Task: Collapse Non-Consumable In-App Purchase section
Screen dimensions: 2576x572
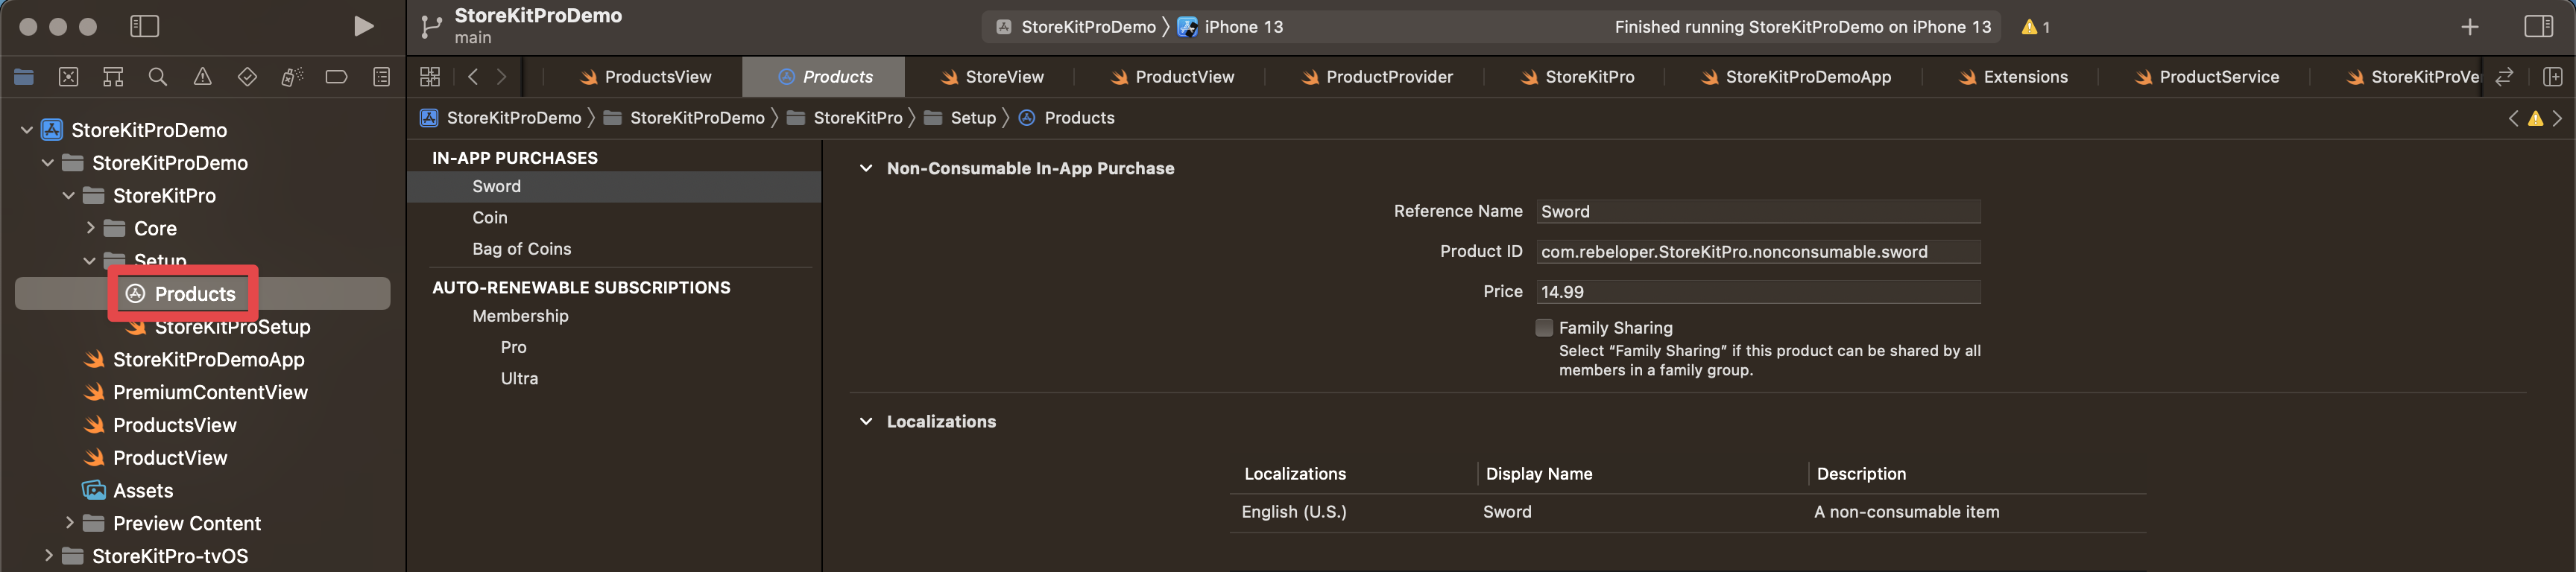Action: pyautogui.click(x=866, y=168)
